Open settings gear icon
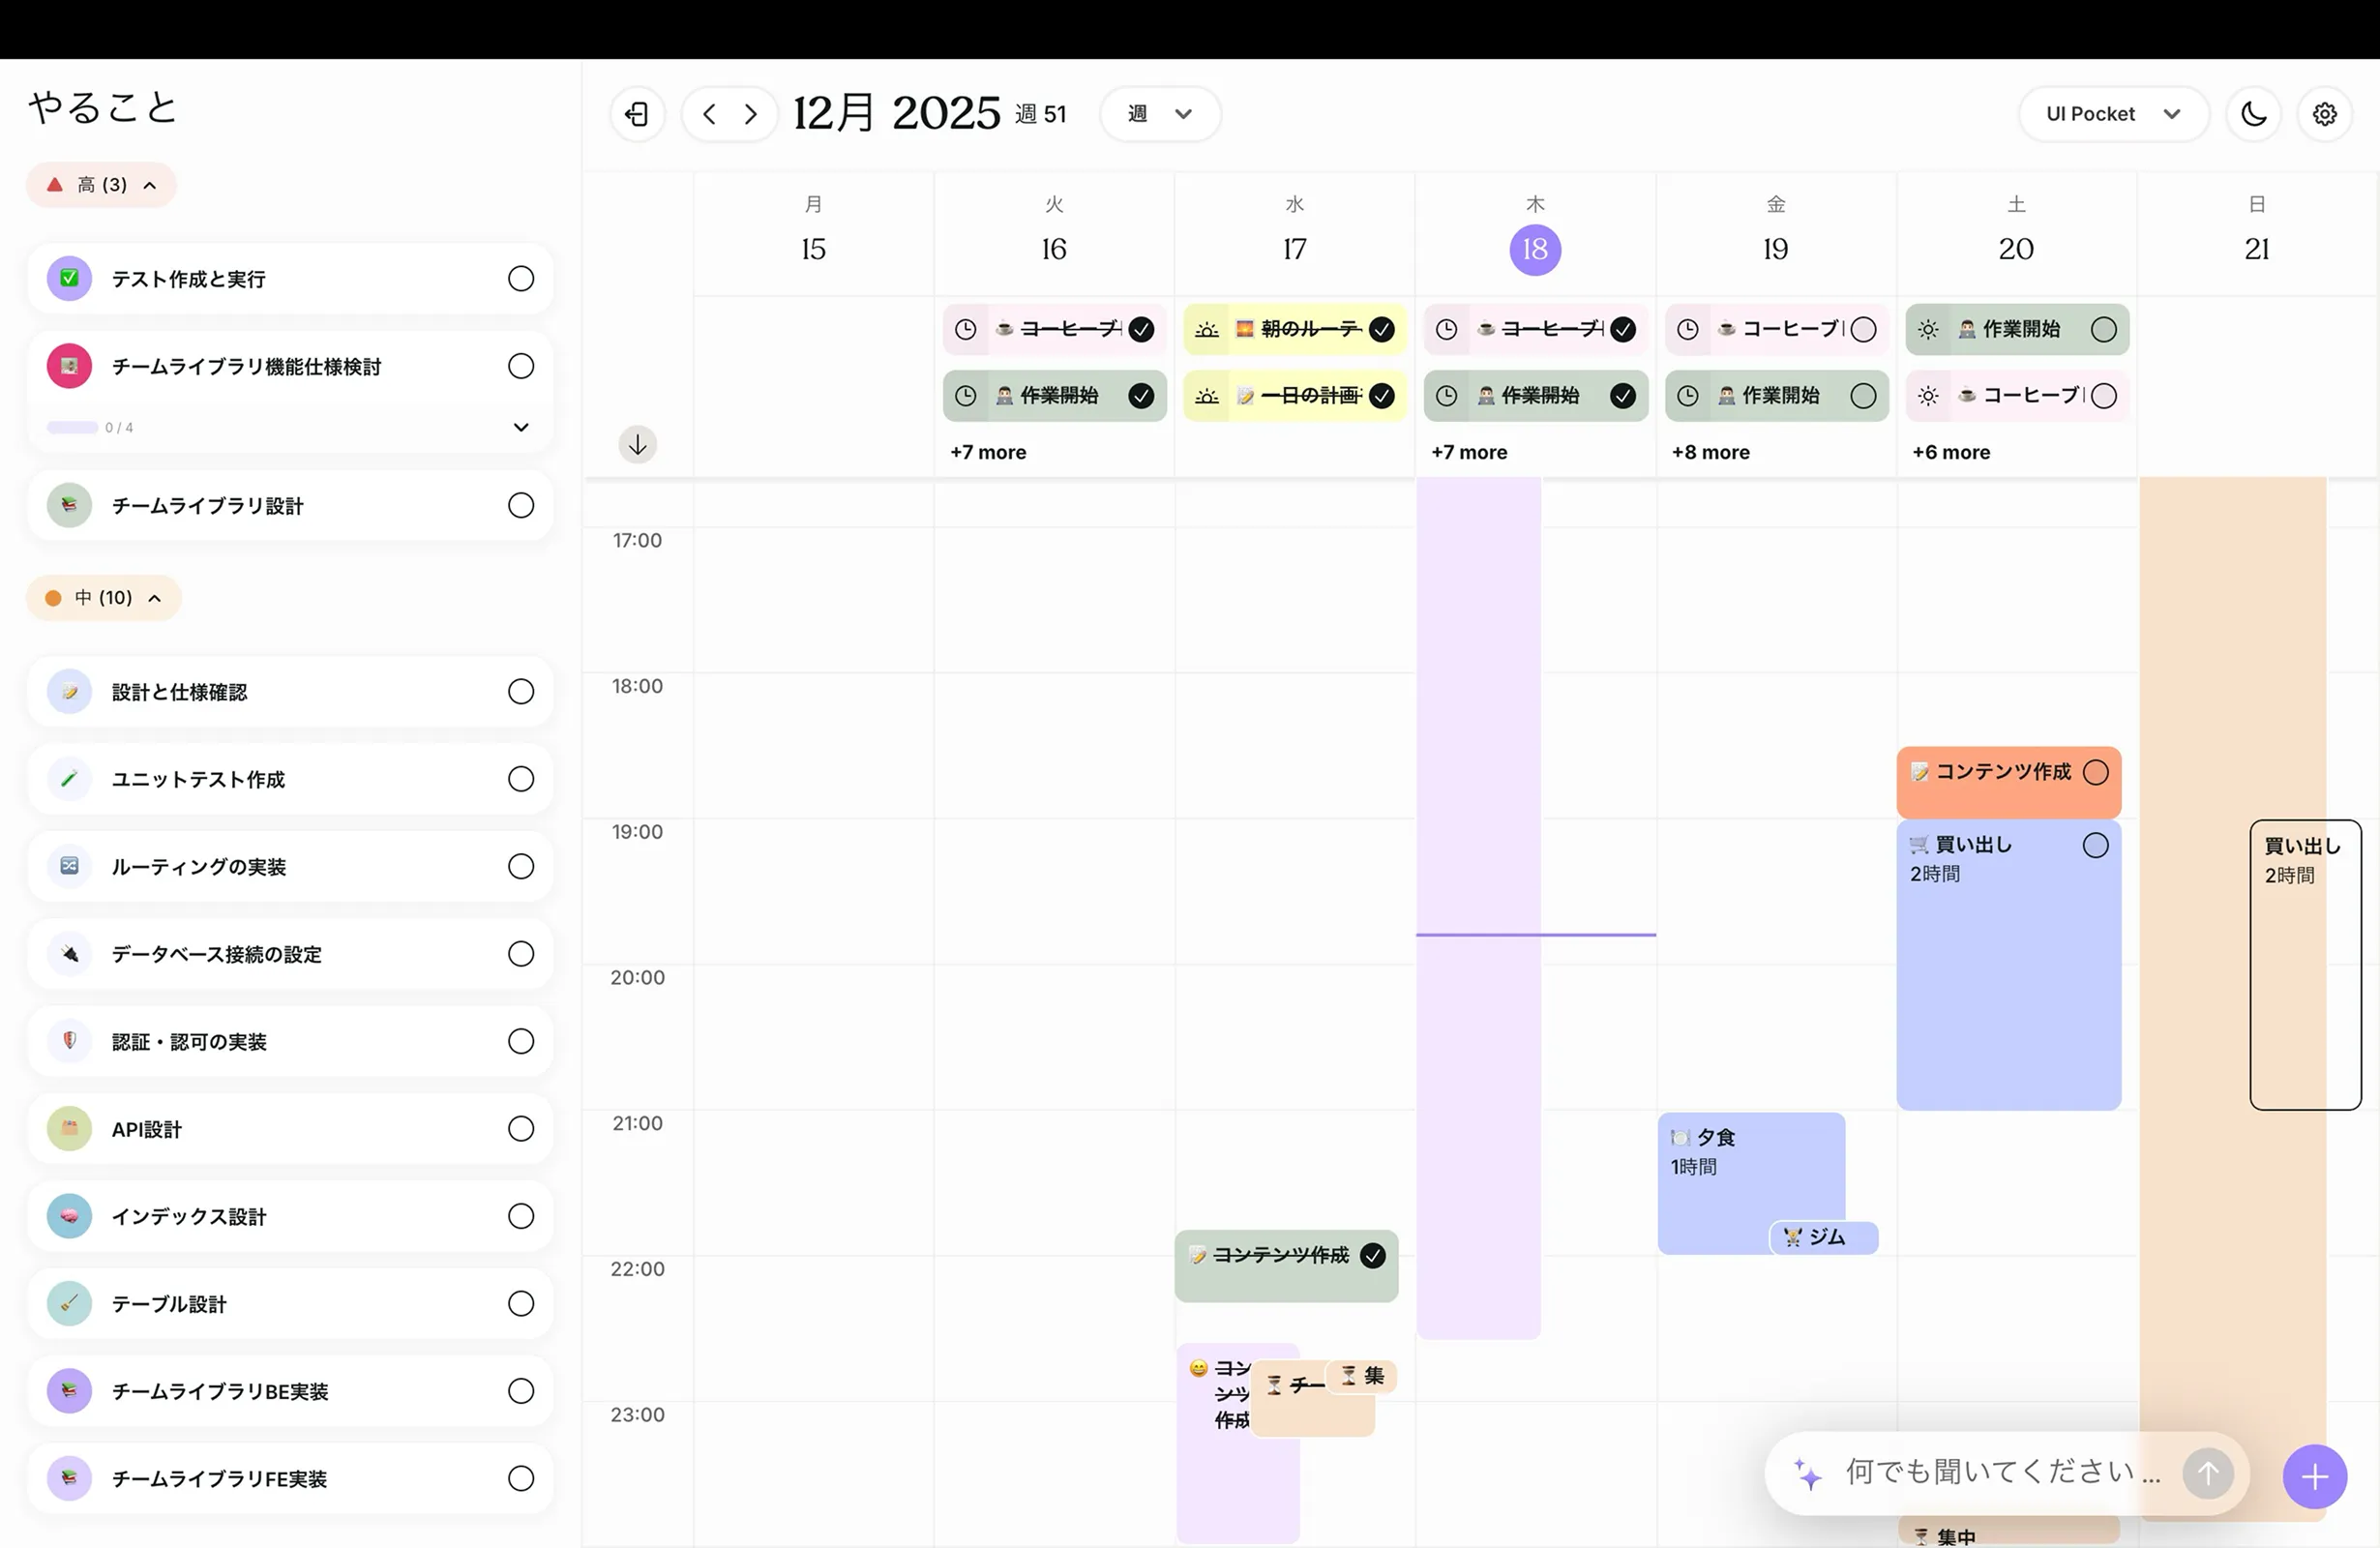2380x1548 pixels. click(2324, 114)
